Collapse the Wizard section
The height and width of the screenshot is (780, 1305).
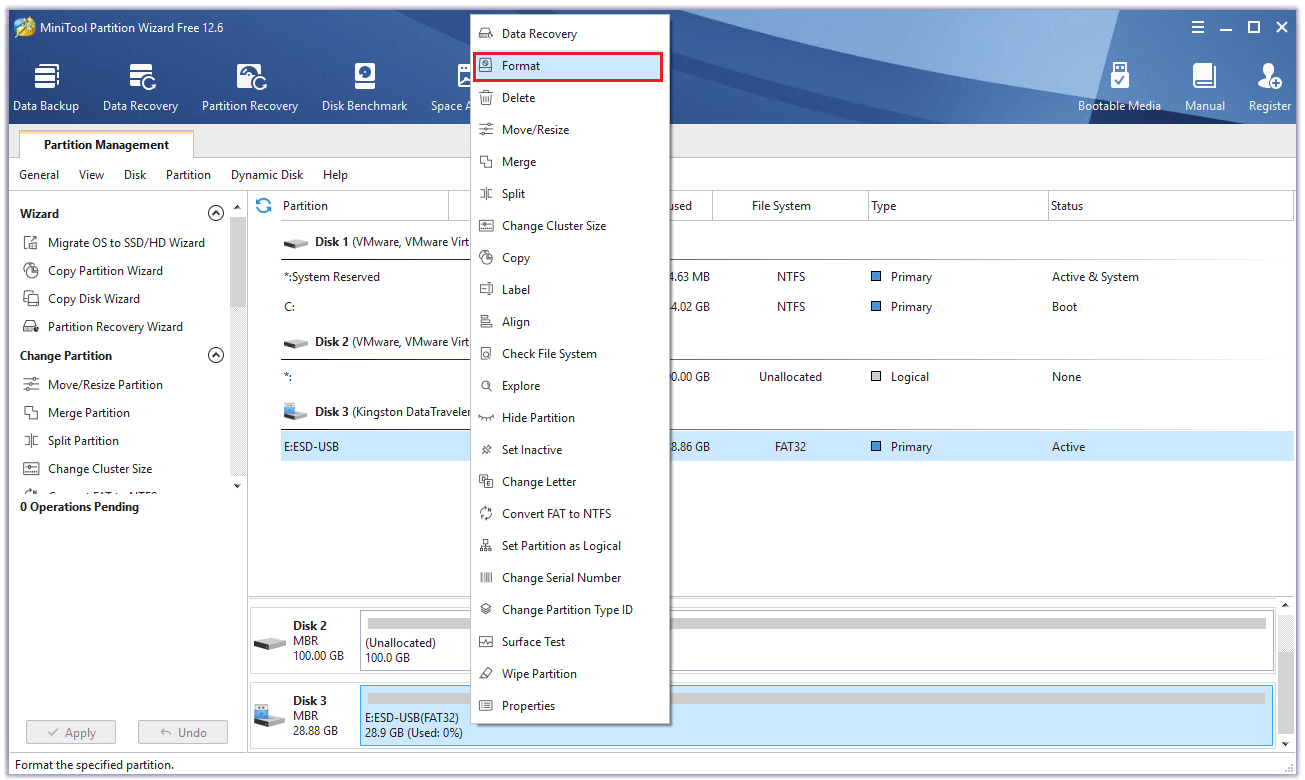215,214
